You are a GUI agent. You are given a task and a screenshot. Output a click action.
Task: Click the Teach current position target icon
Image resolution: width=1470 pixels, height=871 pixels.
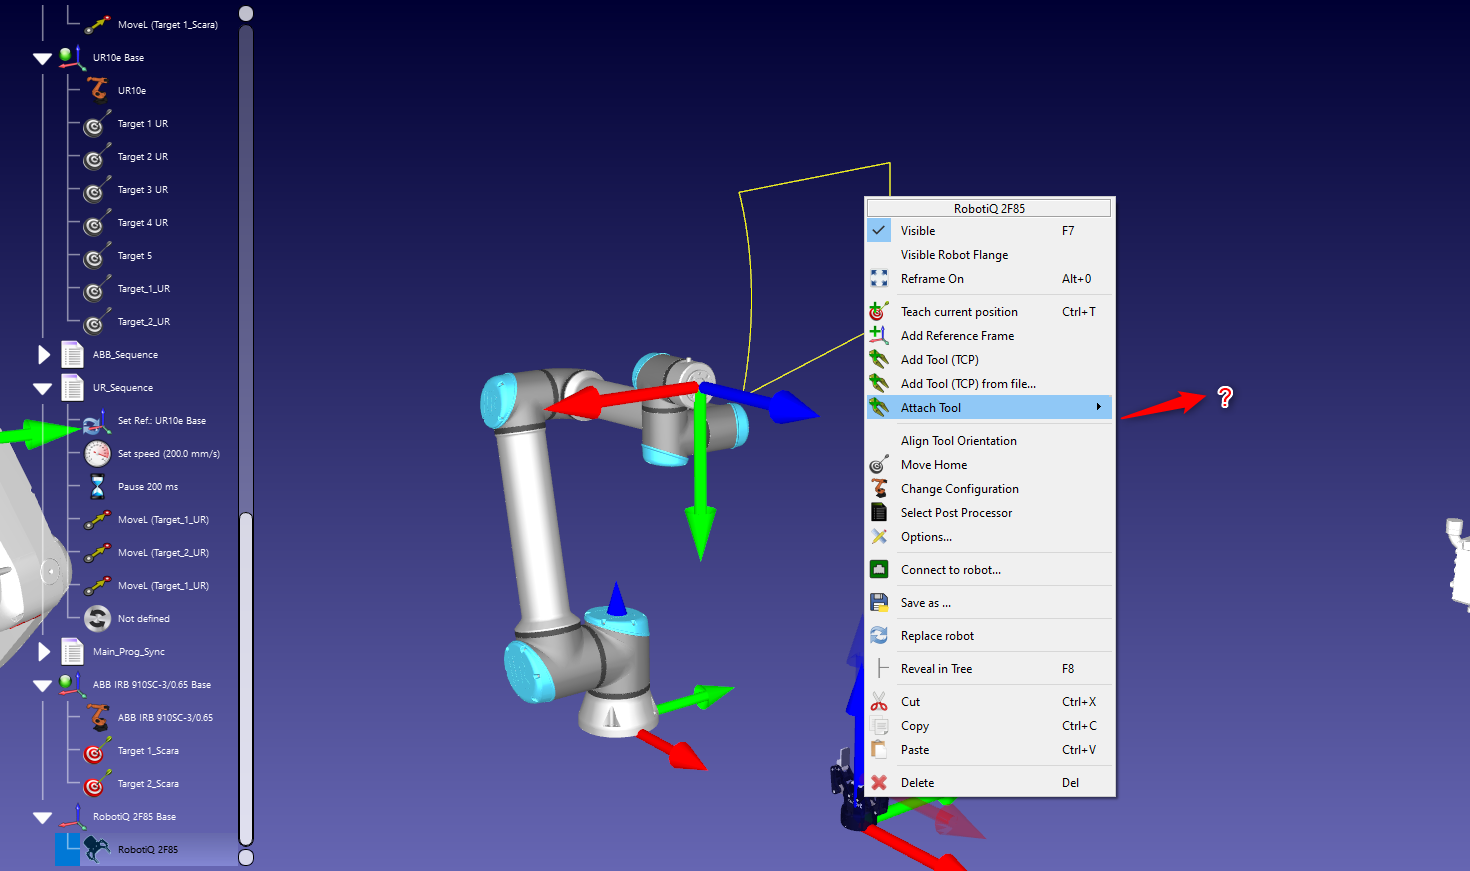pos(878,312)
